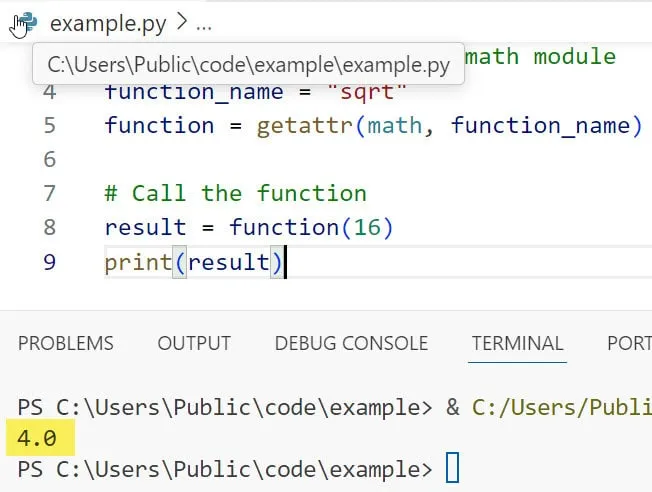Click the "# Call the function" comment
The image size is (652, 492).
click(235, 193)
